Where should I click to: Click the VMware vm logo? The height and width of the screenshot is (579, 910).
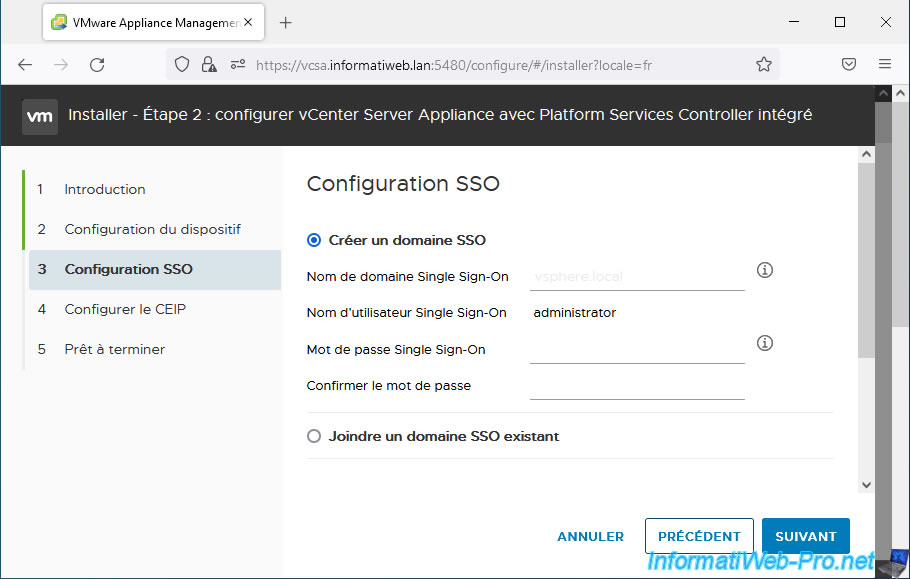tap(39, 116)
